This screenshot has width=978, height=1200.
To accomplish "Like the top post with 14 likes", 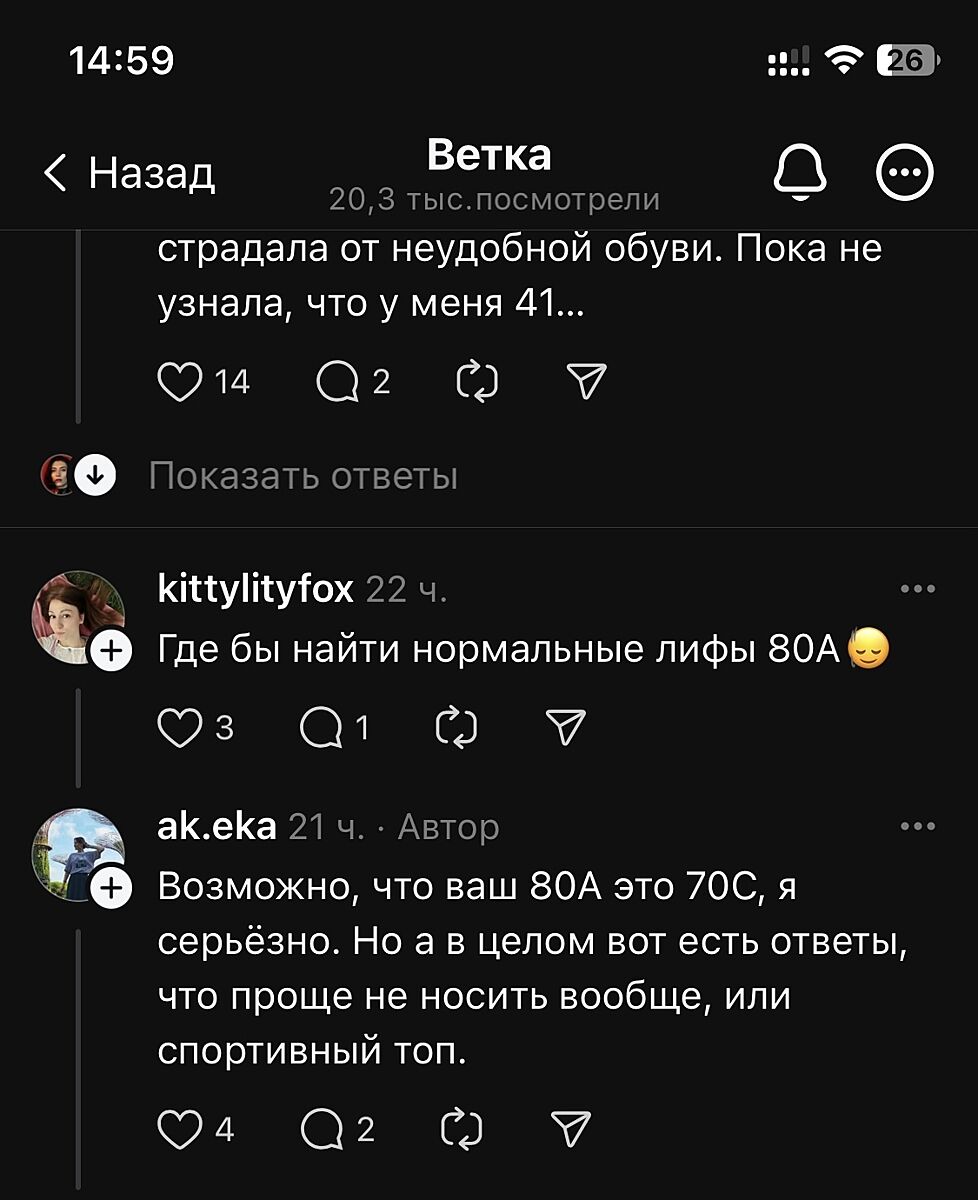I will point(180,382).
